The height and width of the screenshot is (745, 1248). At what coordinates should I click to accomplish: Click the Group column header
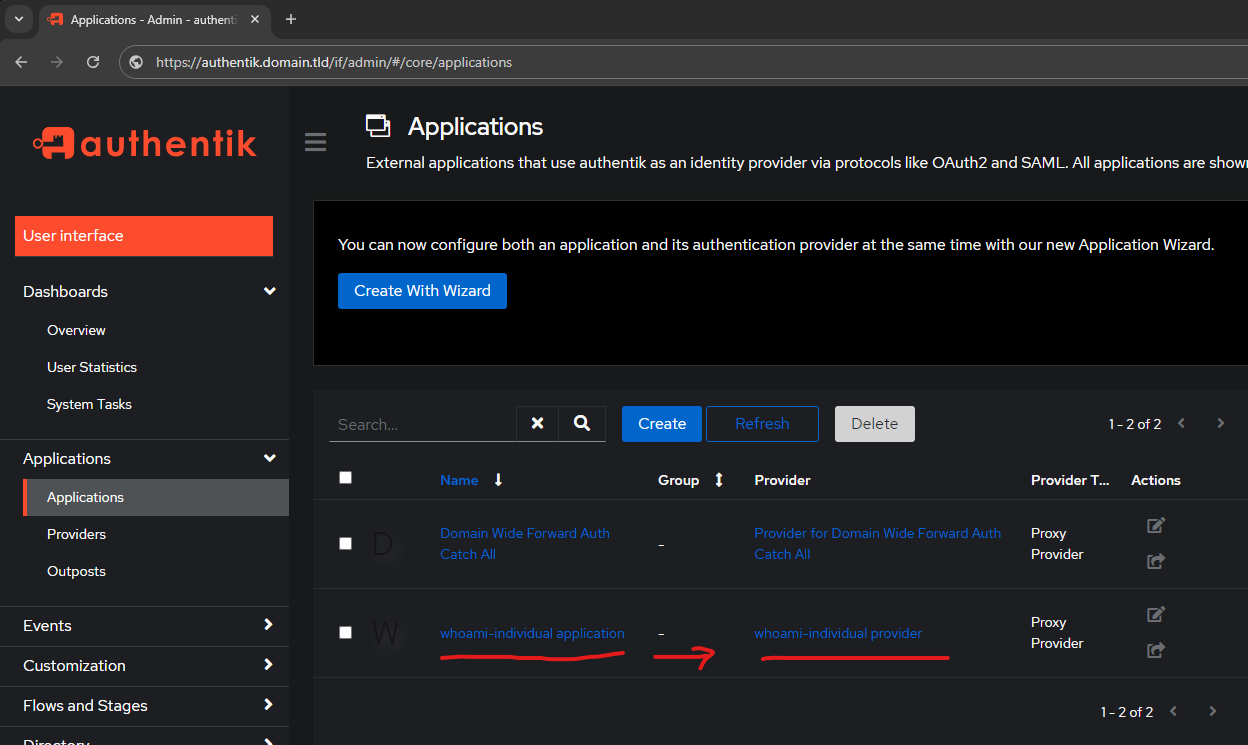(678, 480)
